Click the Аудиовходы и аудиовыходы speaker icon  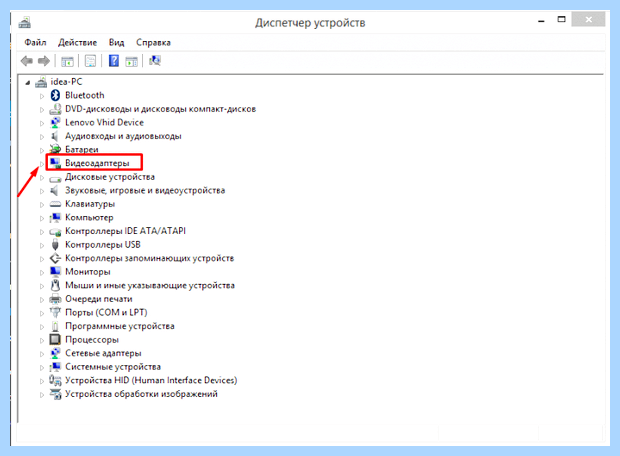click(x=55, y=136)
